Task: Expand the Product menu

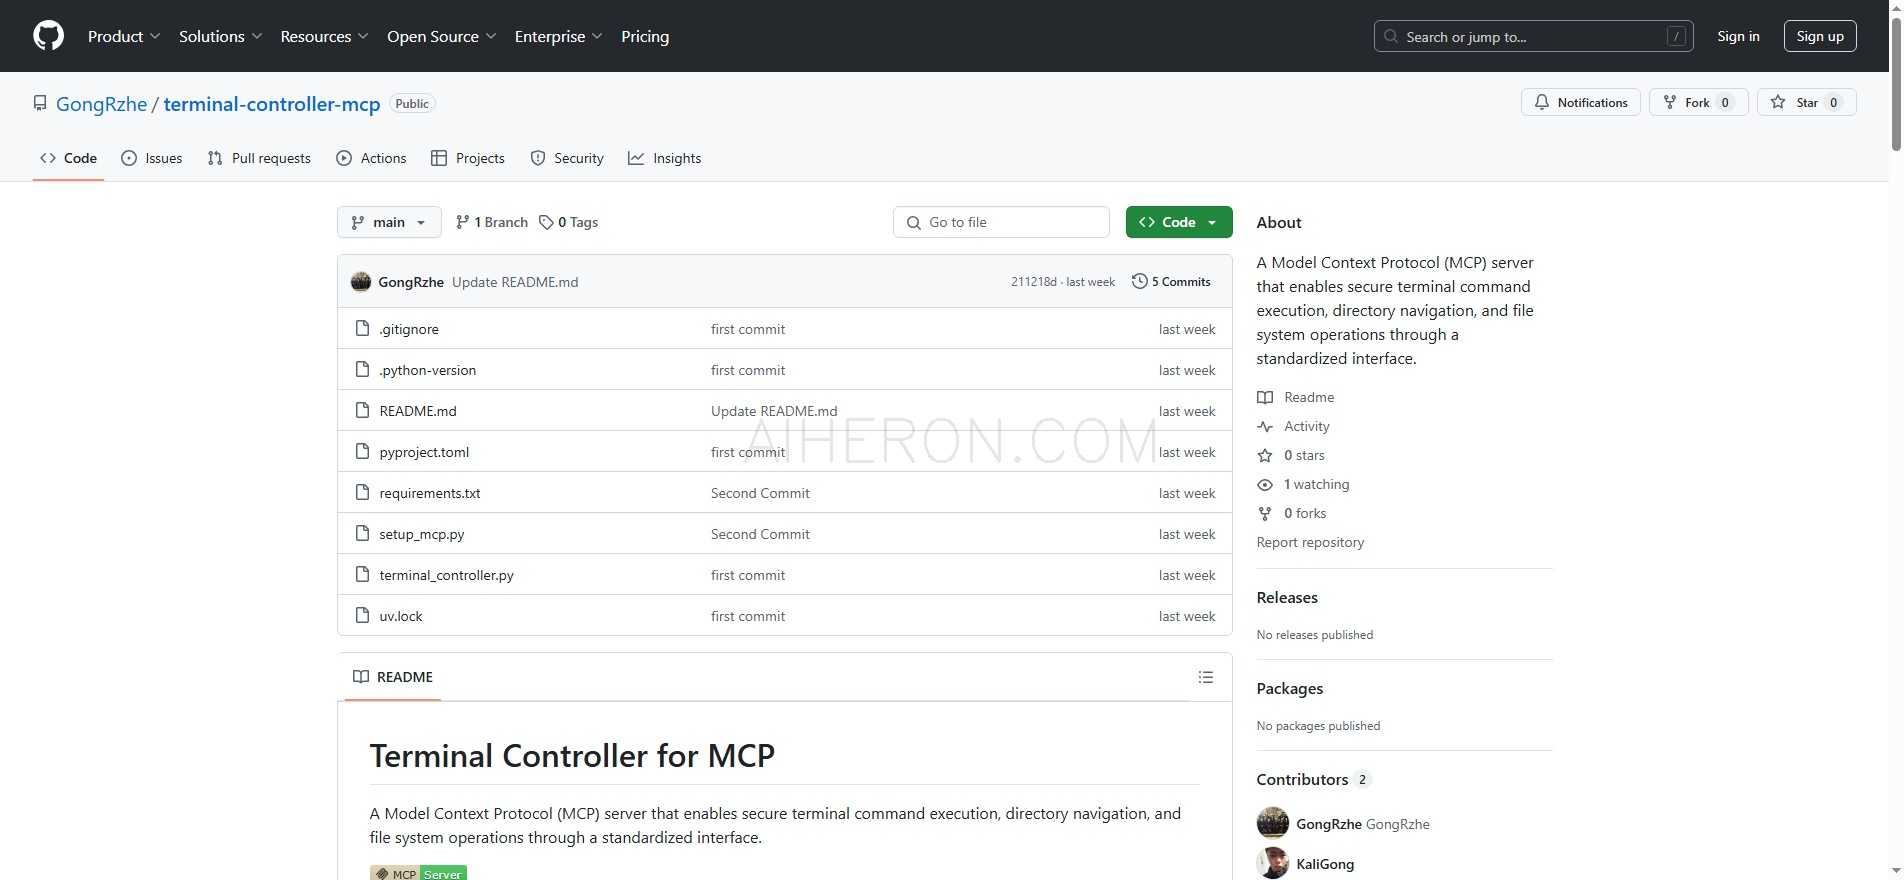Action: 124,36
